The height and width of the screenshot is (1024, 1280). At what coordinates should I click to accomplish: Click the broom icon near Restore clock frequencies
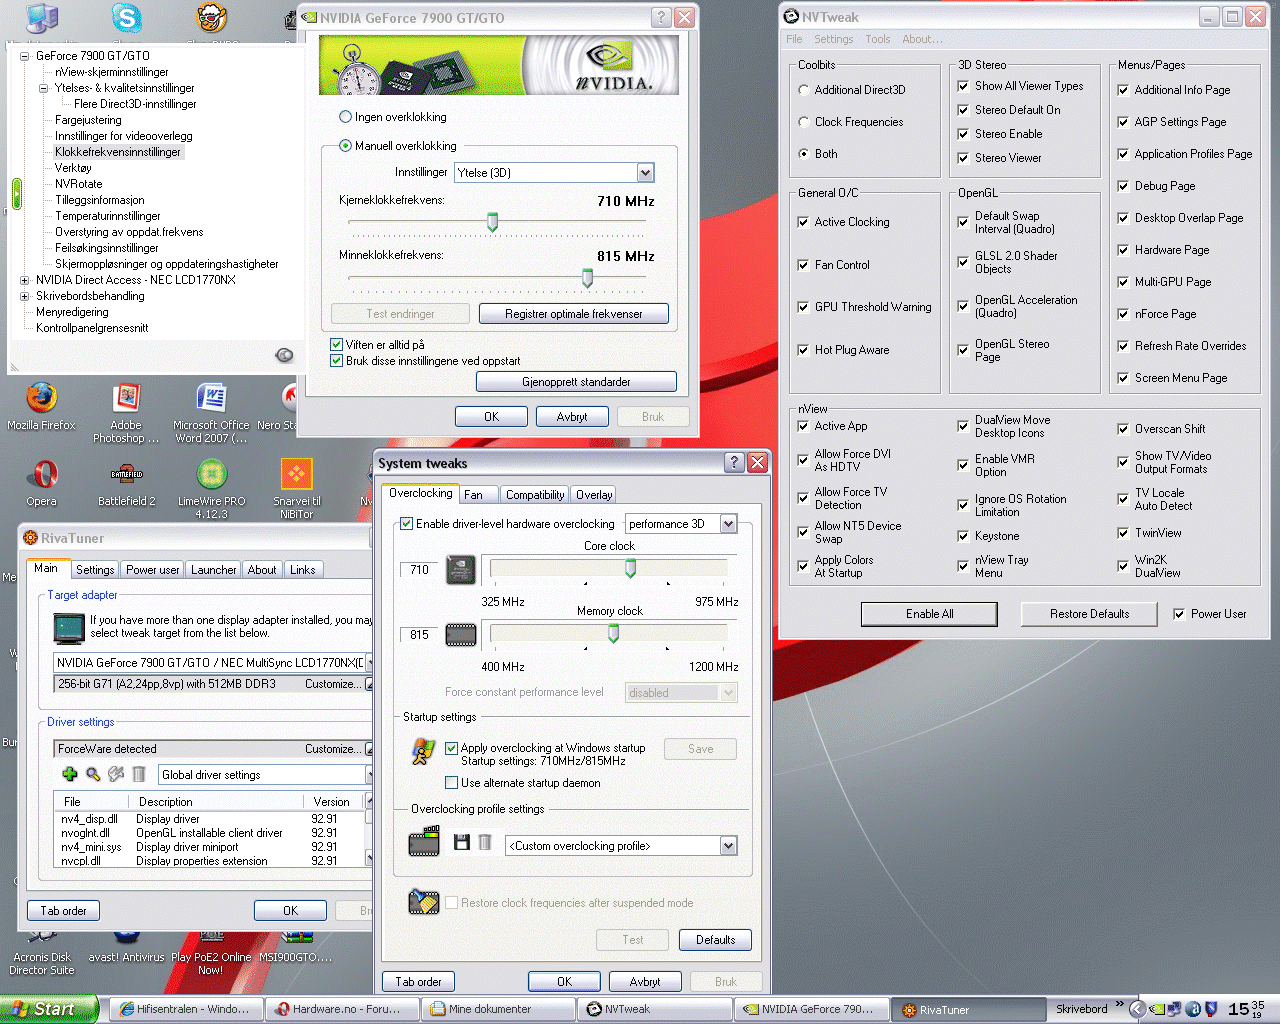point(424,901)
